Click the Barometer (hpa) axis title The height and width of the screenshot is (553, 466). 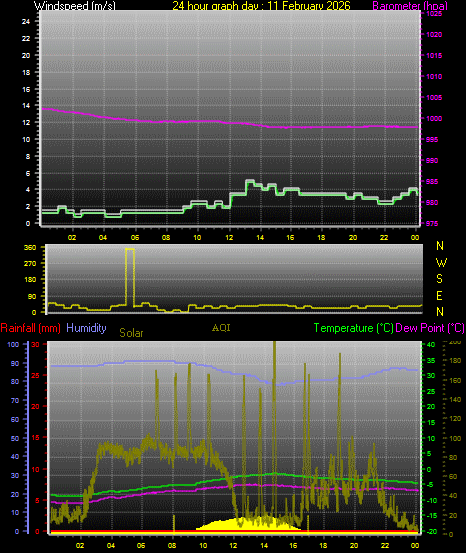pos(410,5)
